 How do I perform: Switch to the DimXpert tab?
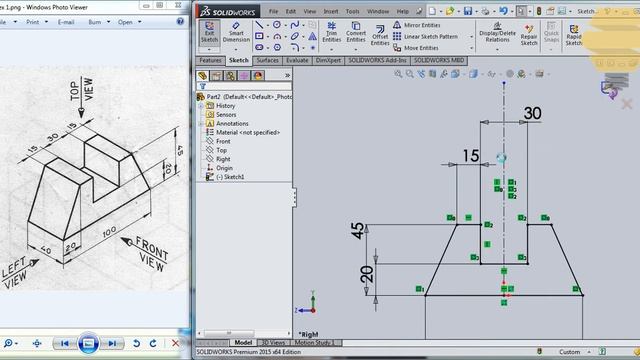click(x=328, y=60)
